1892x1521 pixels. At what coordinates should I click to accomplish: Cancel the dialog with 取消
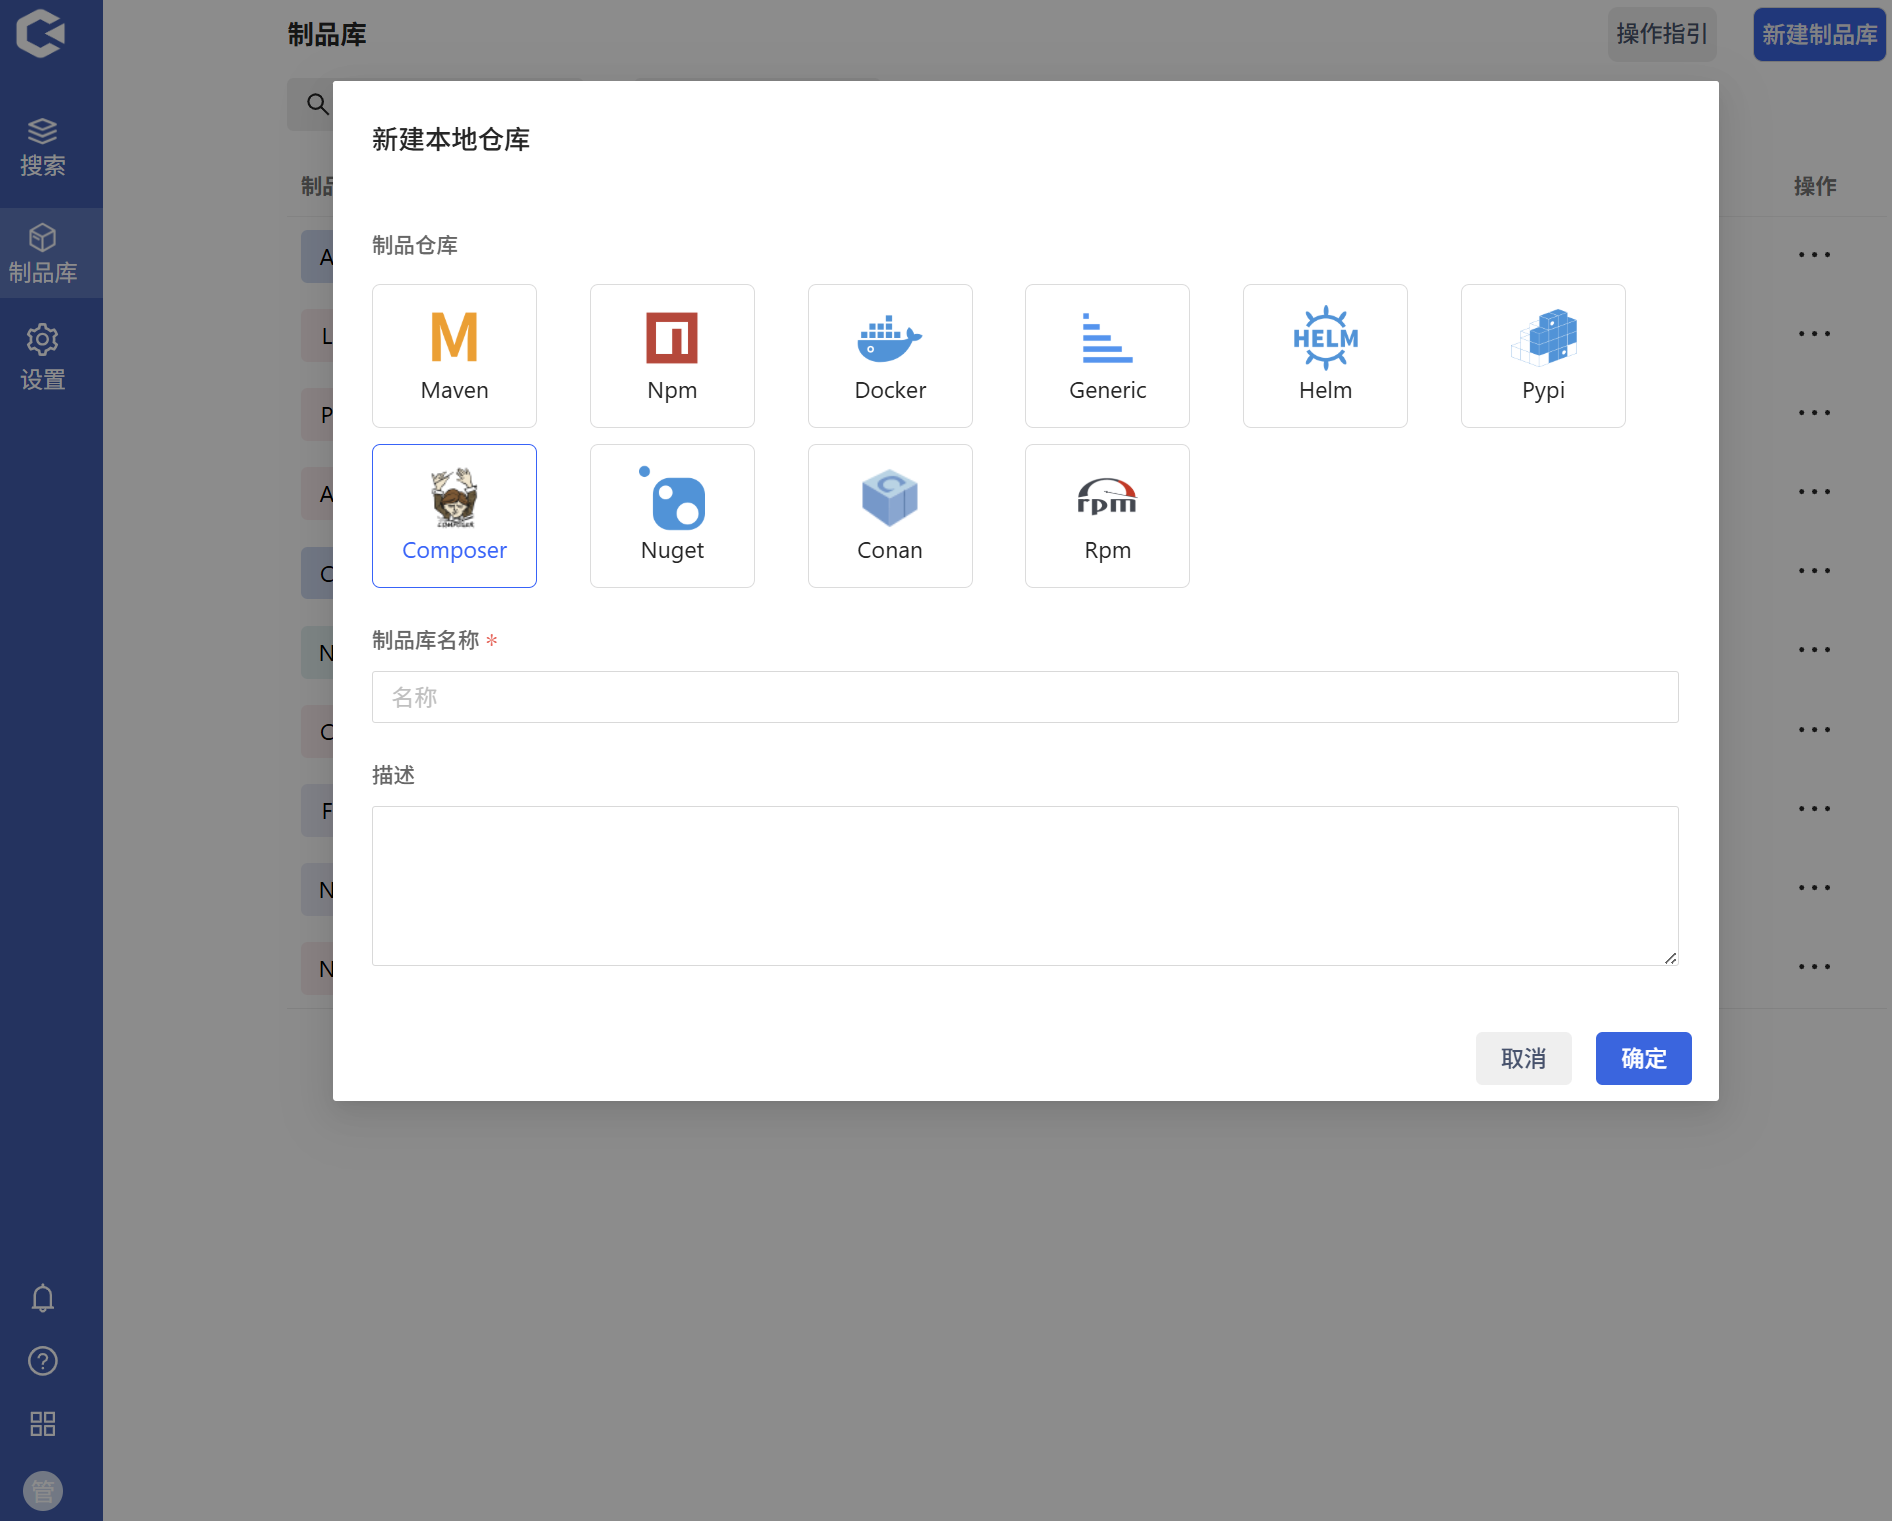point(1523,1058)
